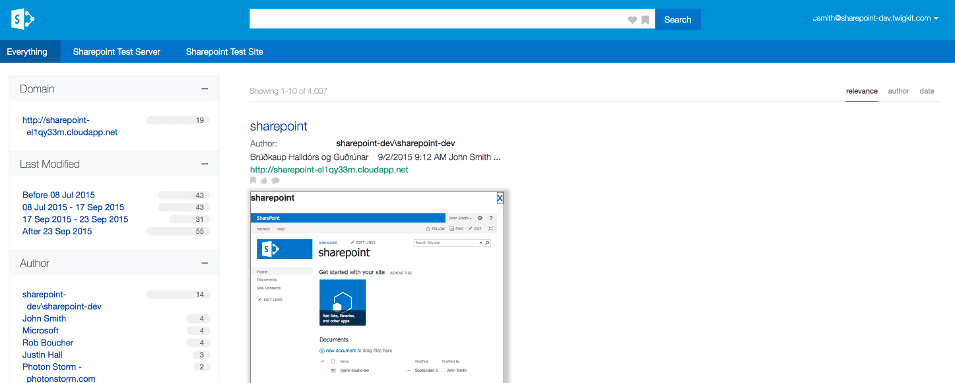The height and width of the screenshot is (383, 955).
Task: Open the John Smith dropdown in the preview
Action: [460, 217]
